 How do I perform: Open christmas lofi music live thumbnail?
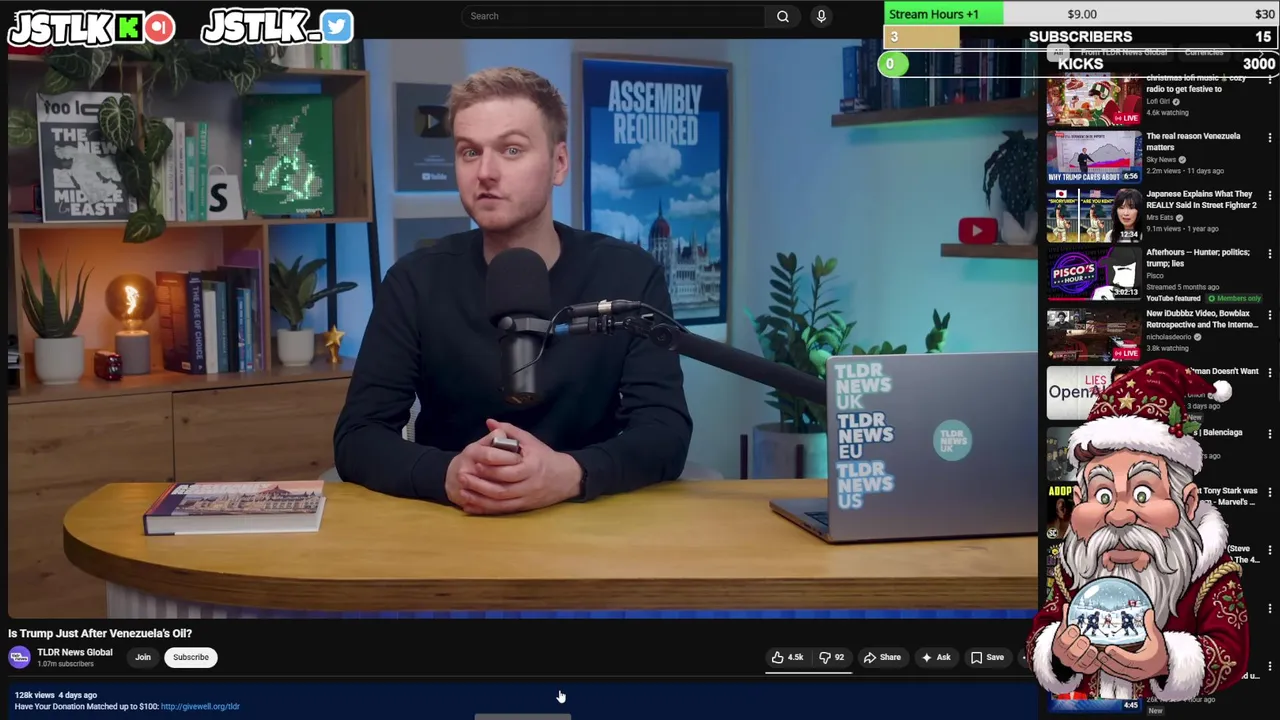pos(1094,100)
